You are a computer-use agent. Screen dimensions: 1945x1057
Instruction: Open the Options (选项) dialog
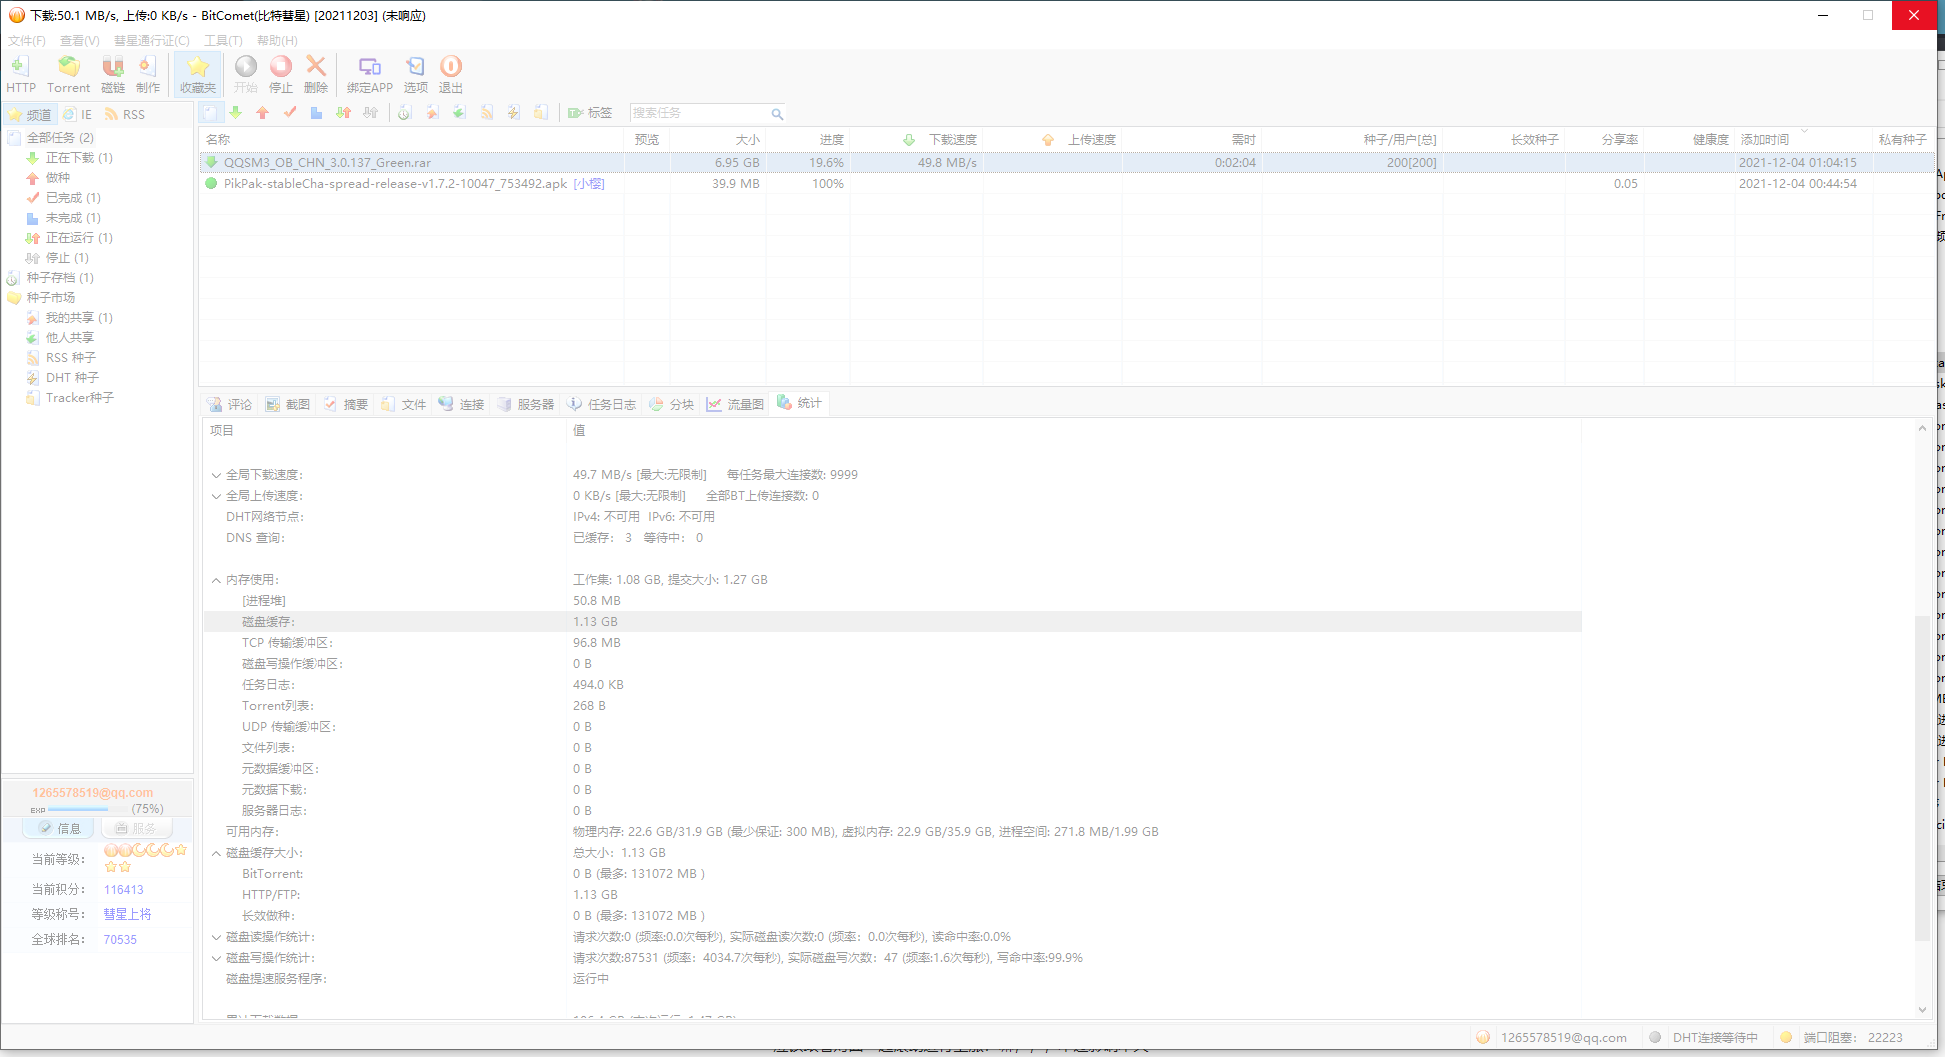click(x=416, y=74)
